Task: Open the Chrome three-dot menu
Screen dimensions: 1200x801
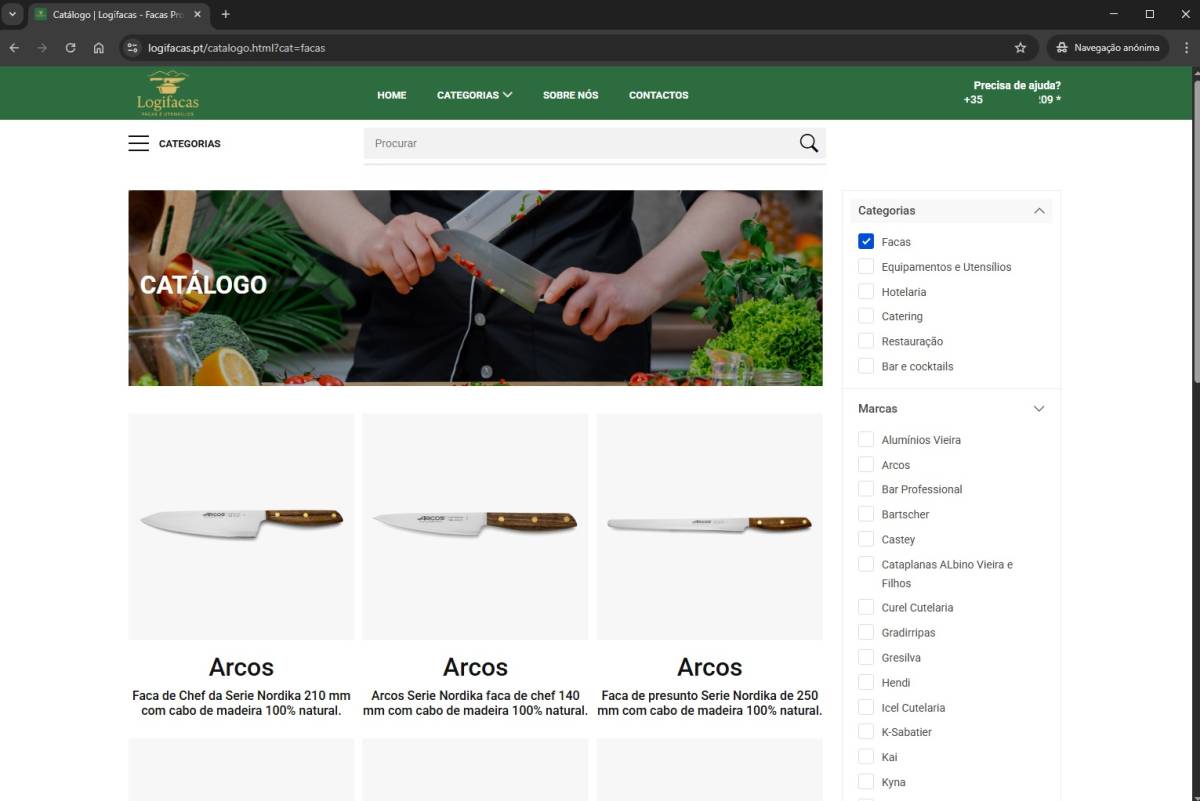Action: [1186, 47]
